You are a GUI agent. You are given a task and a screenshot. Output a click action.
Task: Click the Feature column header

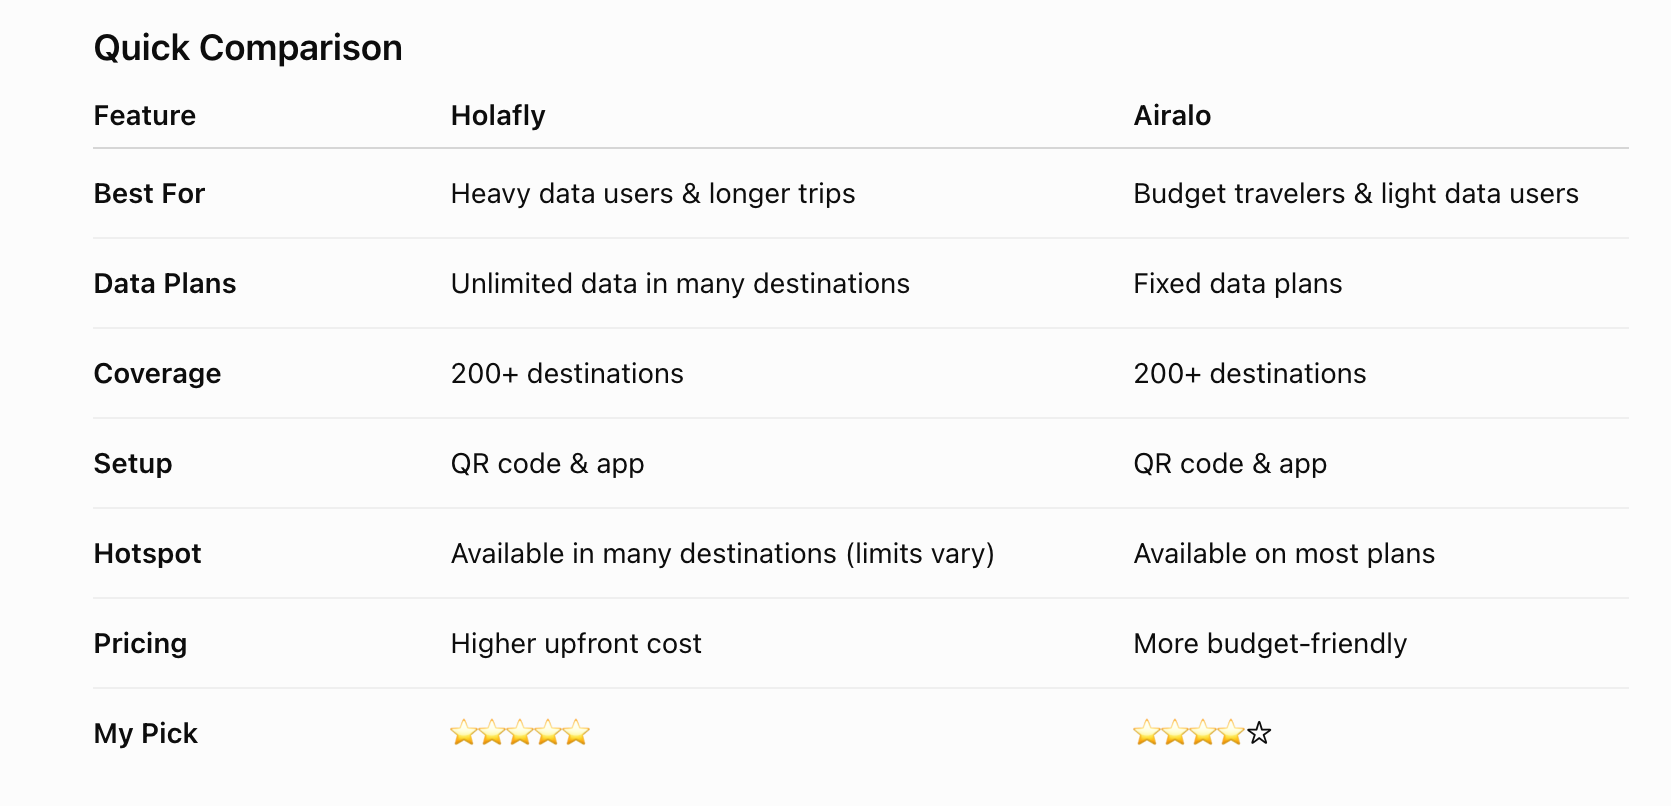(x=145, y=116)
